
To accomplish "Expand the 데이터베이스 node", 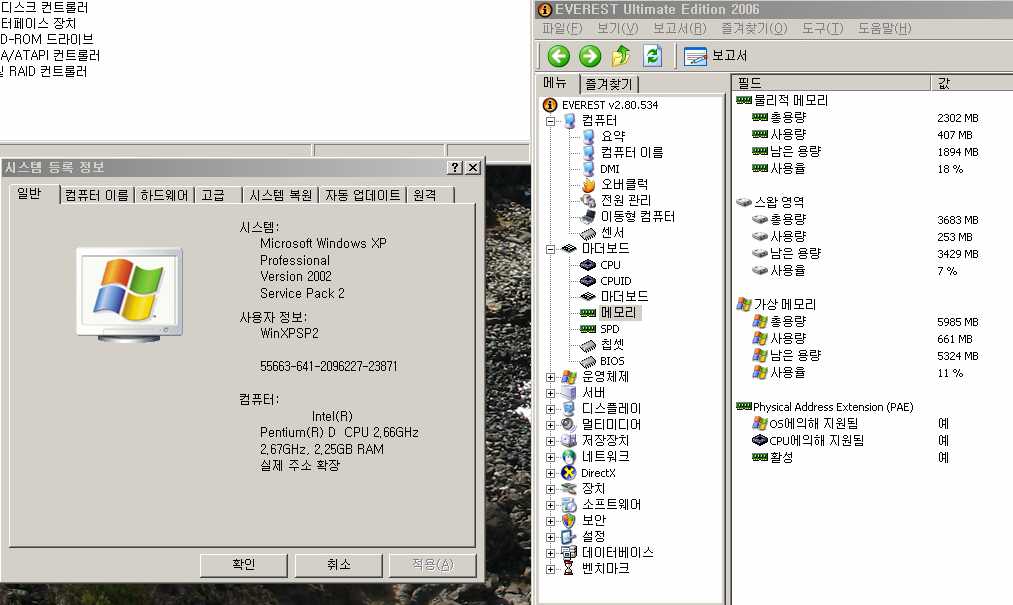I will click(550, 553).
